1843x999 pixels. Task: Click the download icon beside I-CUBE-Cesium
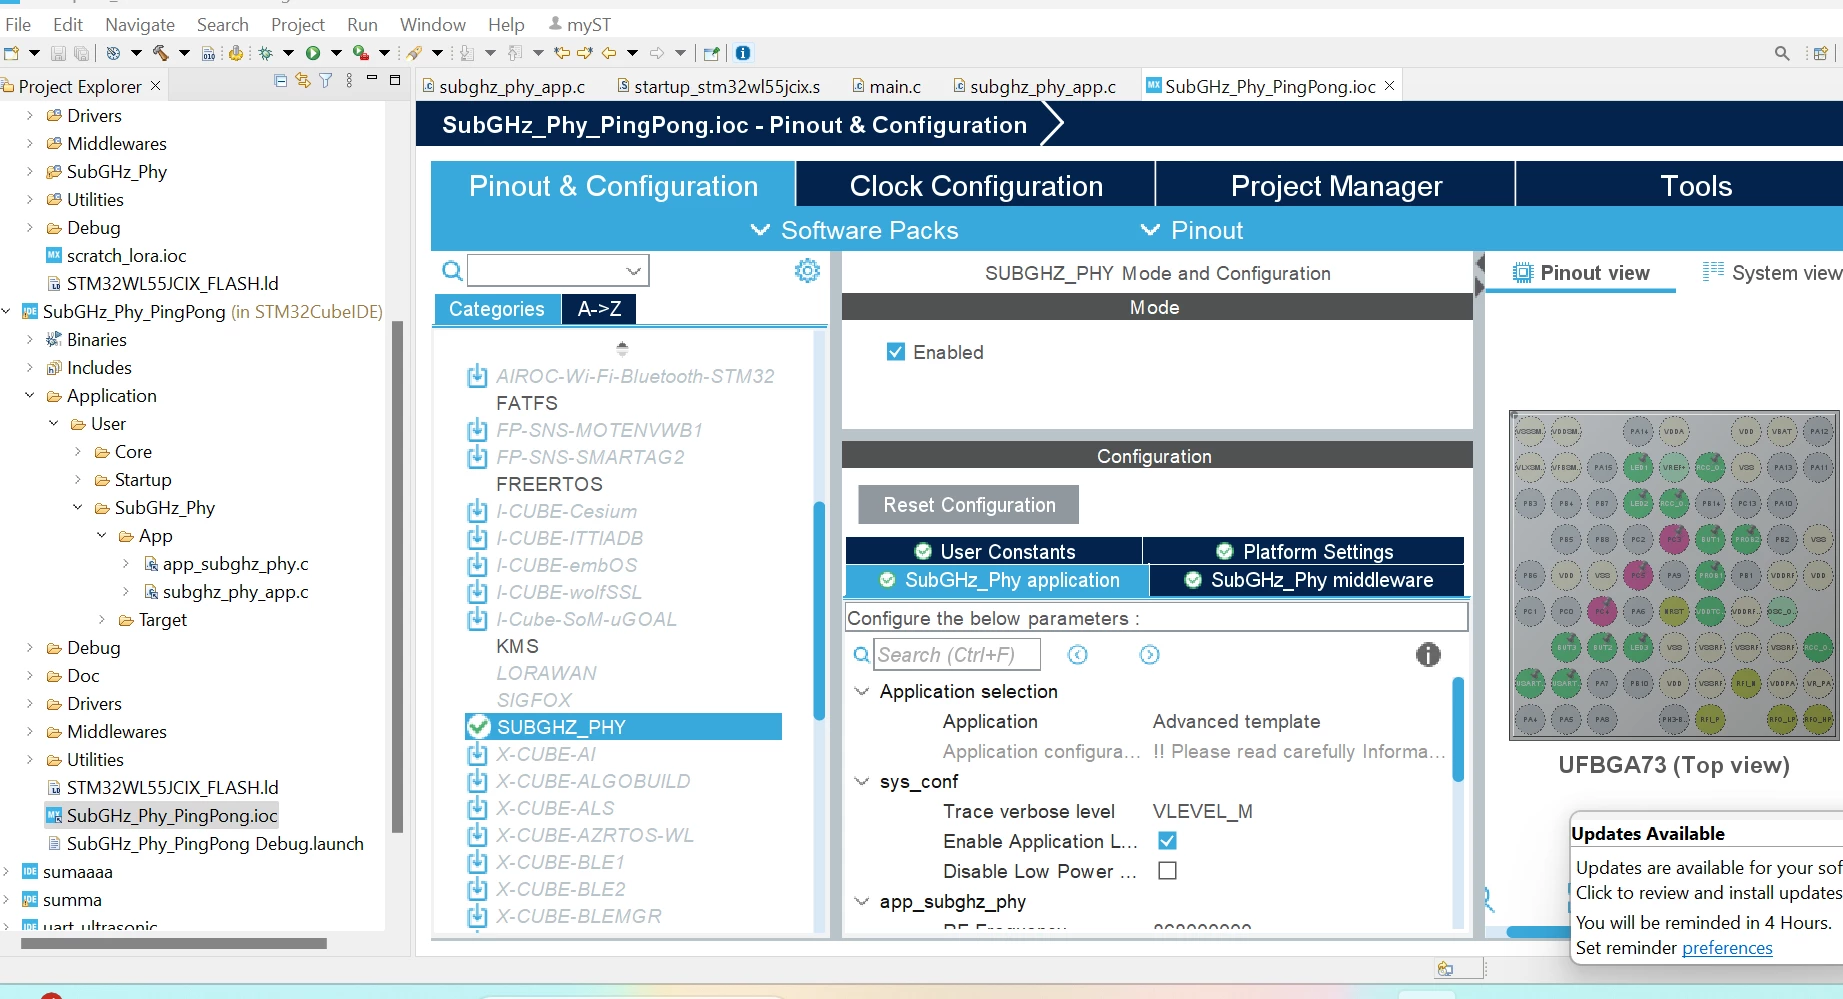tap(478, 511)
